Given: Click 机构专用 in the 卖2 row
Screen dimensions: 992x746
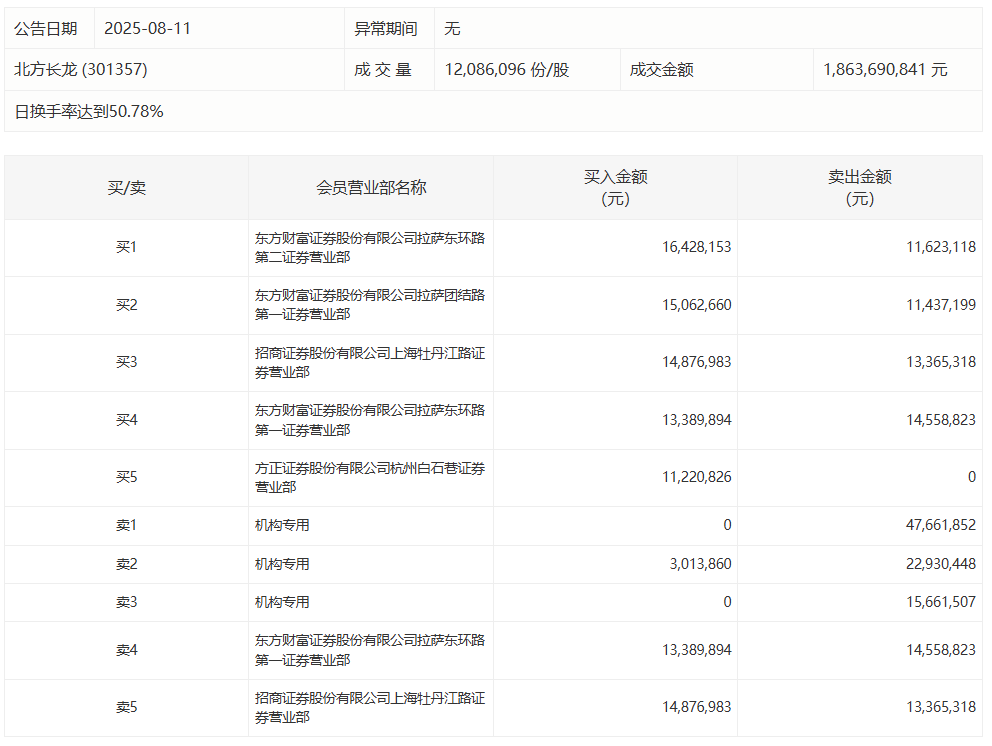Looking at the screenshot, I should click(282, 564).
